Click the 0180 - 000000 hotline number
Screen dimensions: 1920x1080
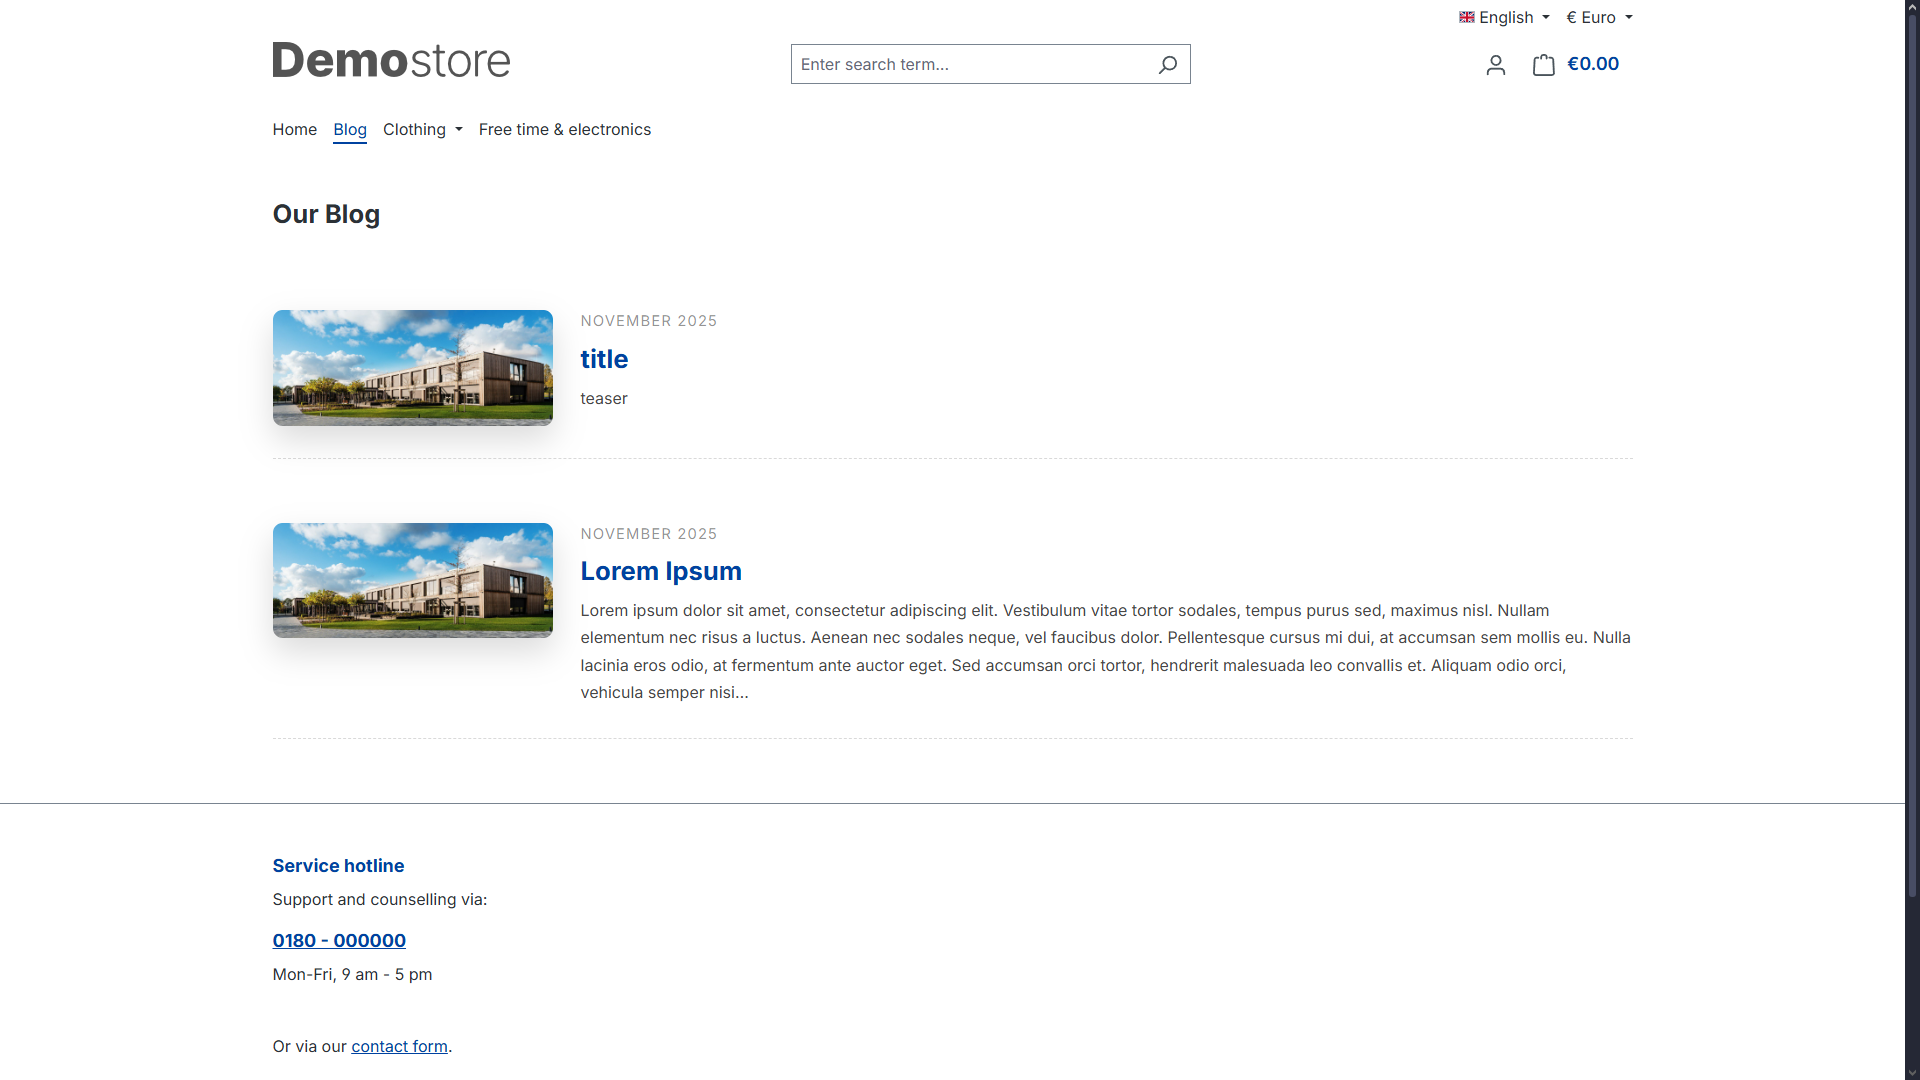[x=339, y=940]
